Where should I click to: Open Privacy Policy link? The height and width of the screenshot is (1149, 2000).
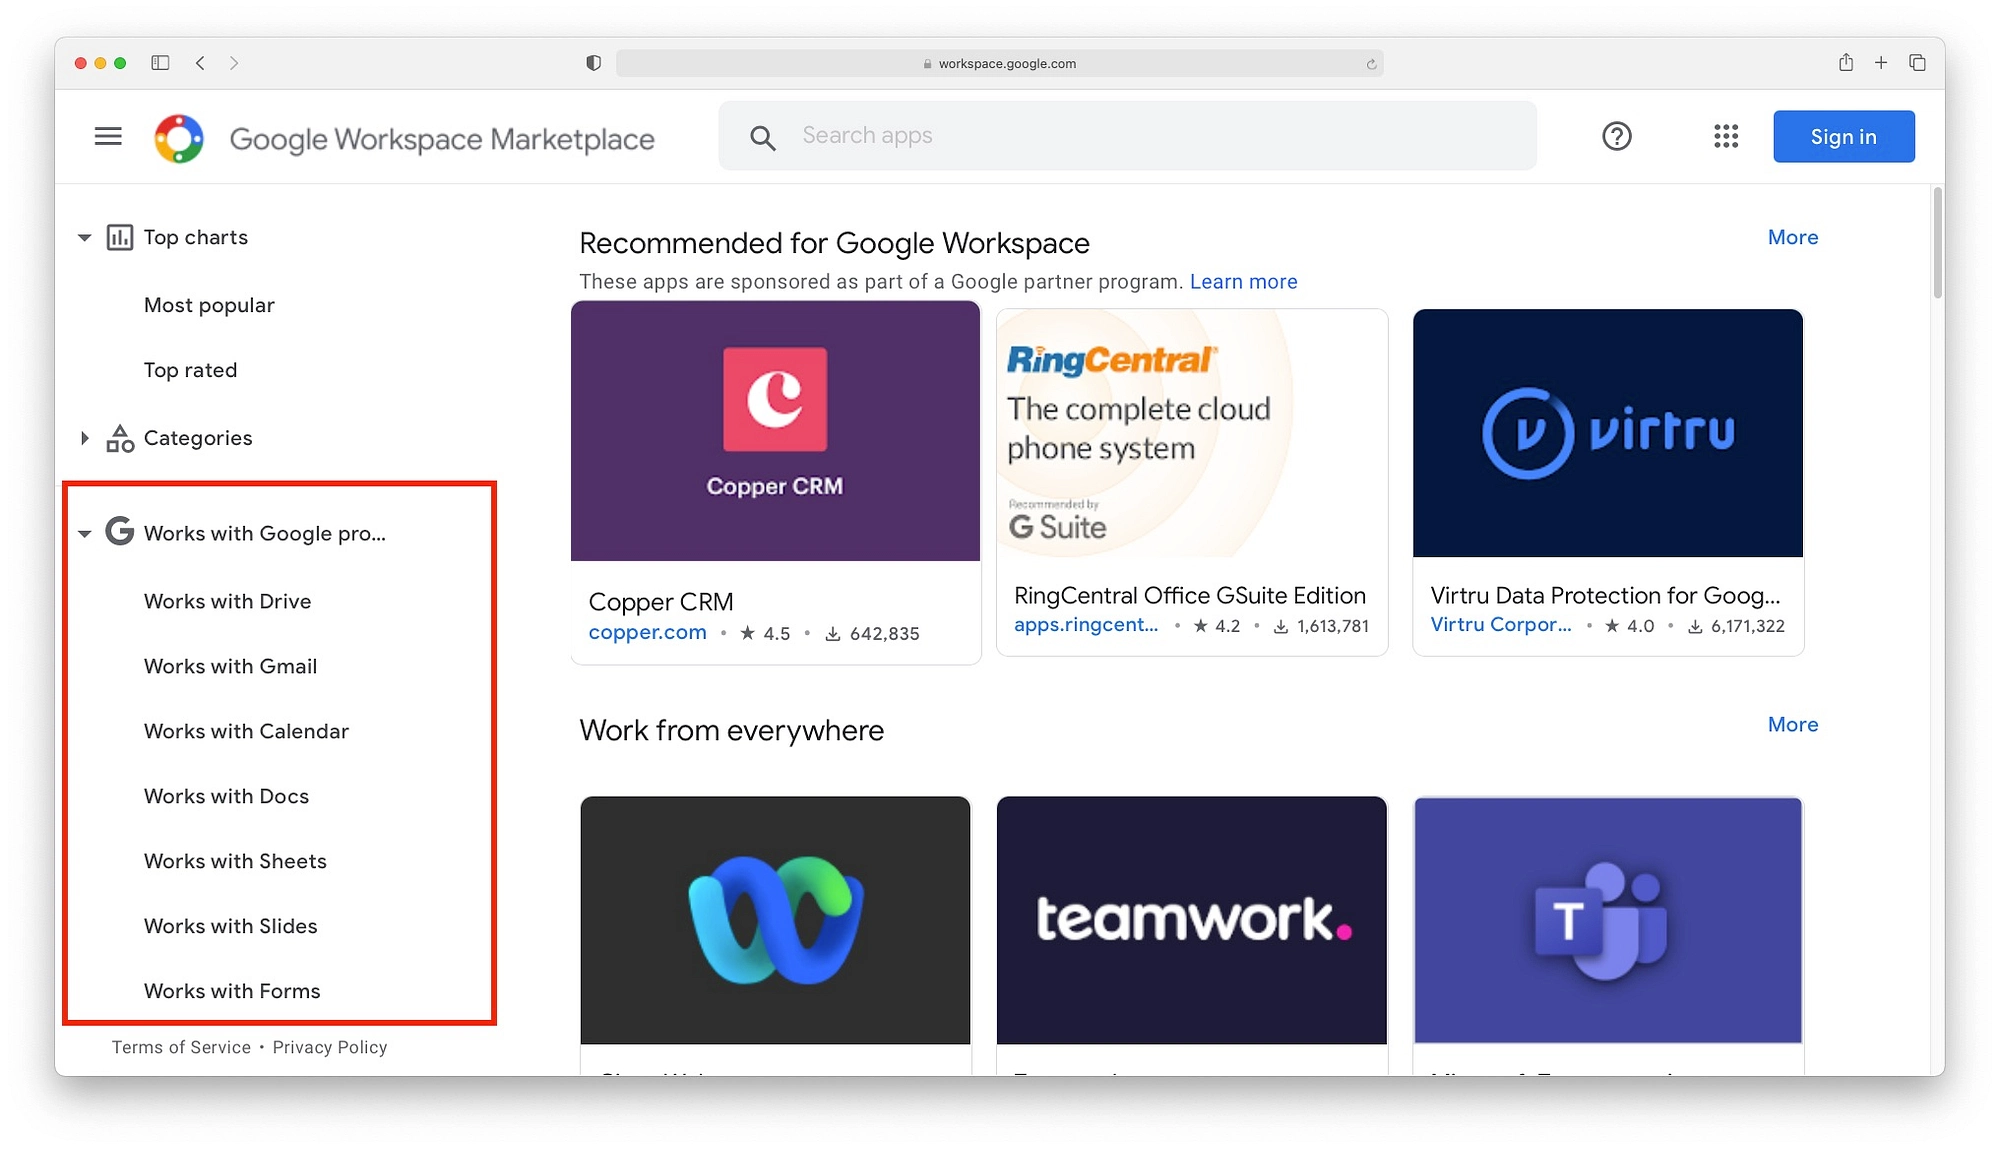330,1047
